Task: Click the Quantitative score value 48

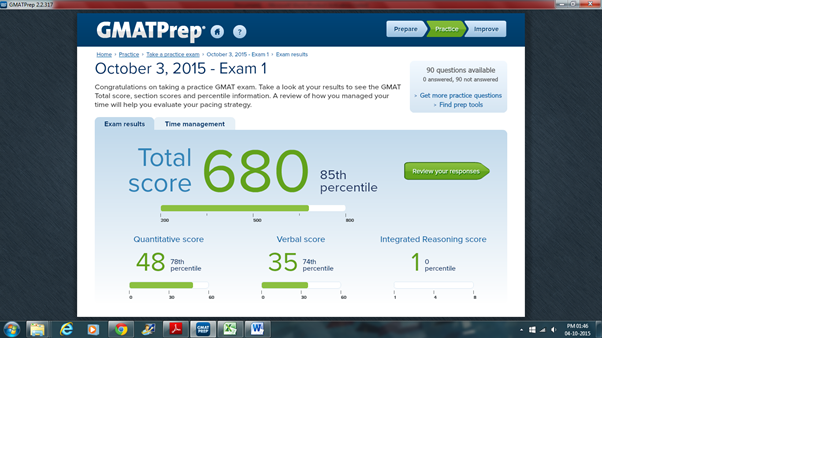Action: click(150, 262)
